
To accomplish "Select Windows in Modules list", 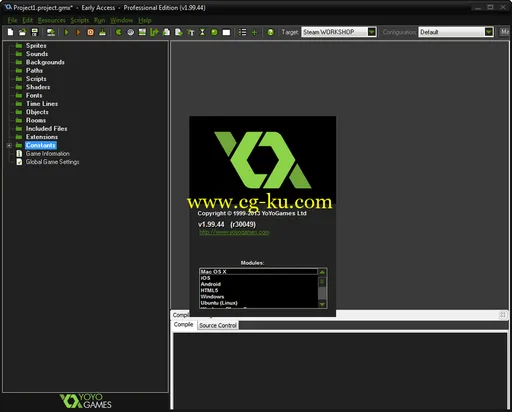I will [258, 297].
